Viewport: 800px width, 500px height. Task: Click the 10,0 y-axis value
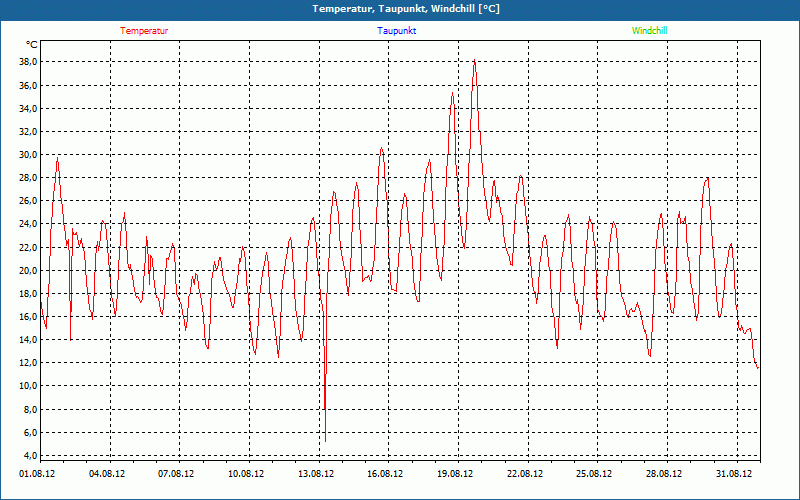pos(28,386)
